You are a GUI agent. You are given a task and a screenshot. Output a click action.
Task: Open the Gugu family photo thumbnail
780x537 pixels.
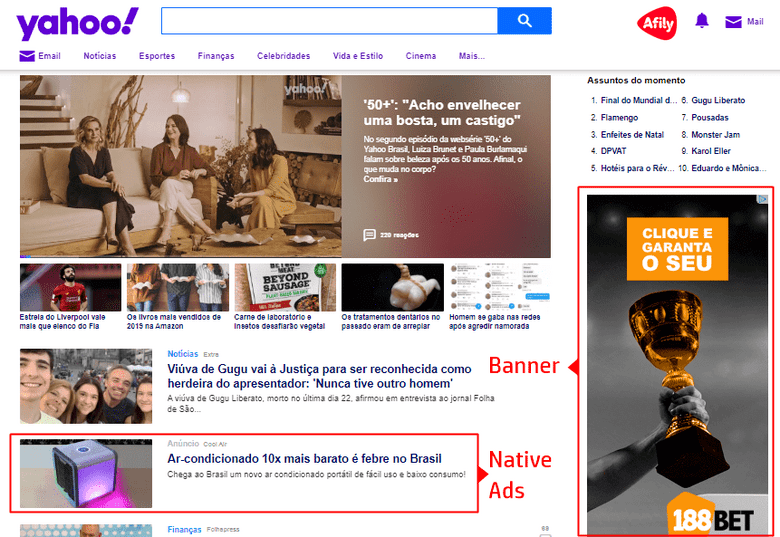pyautogui.click(x=86, y=386)
